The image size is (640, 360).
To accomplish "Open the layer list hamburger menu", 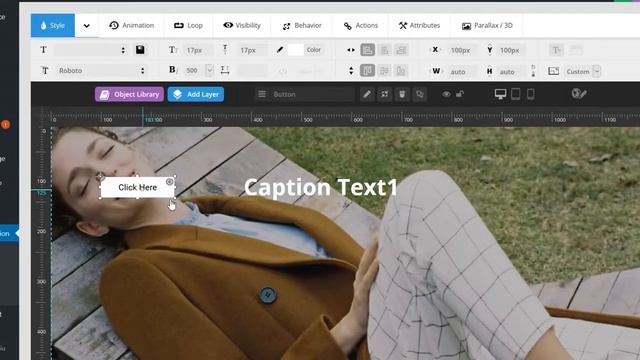I will tap(262, 94).
